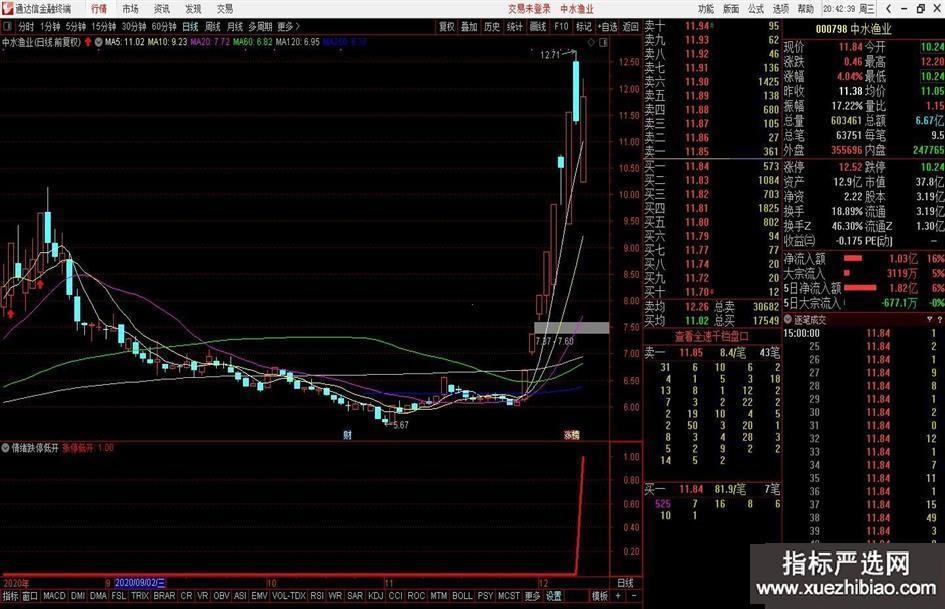
Task: Click the 通达信 app logo icon
Action: (7, 8)
